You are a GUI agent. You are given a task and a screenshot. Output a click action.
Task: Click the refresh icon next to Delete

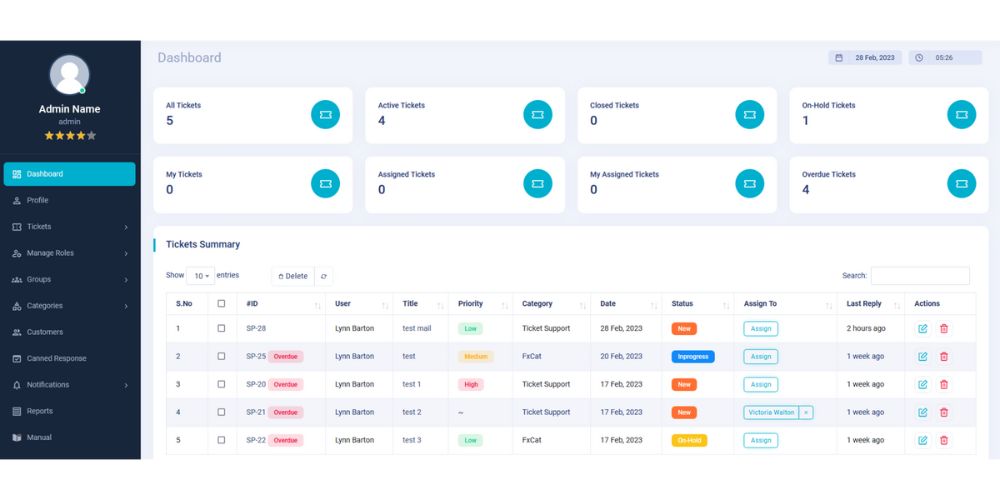click(324, 276)
